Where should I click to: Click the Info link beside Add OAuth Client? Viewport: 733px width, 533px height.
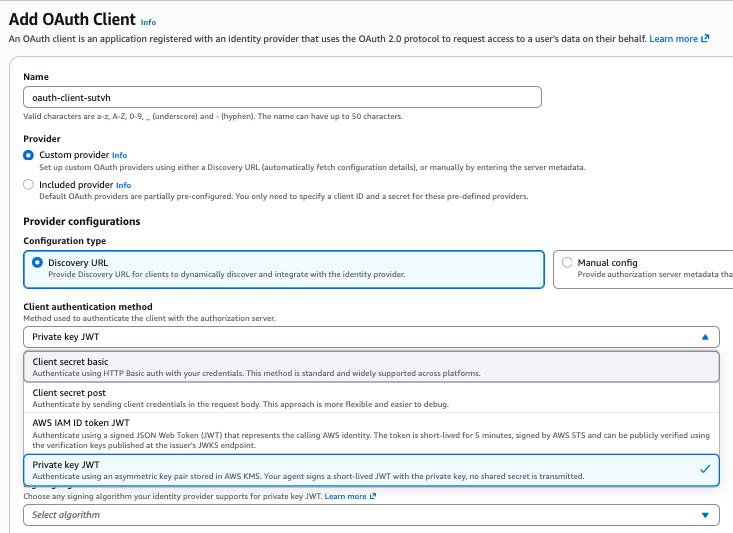pos(148,22)
